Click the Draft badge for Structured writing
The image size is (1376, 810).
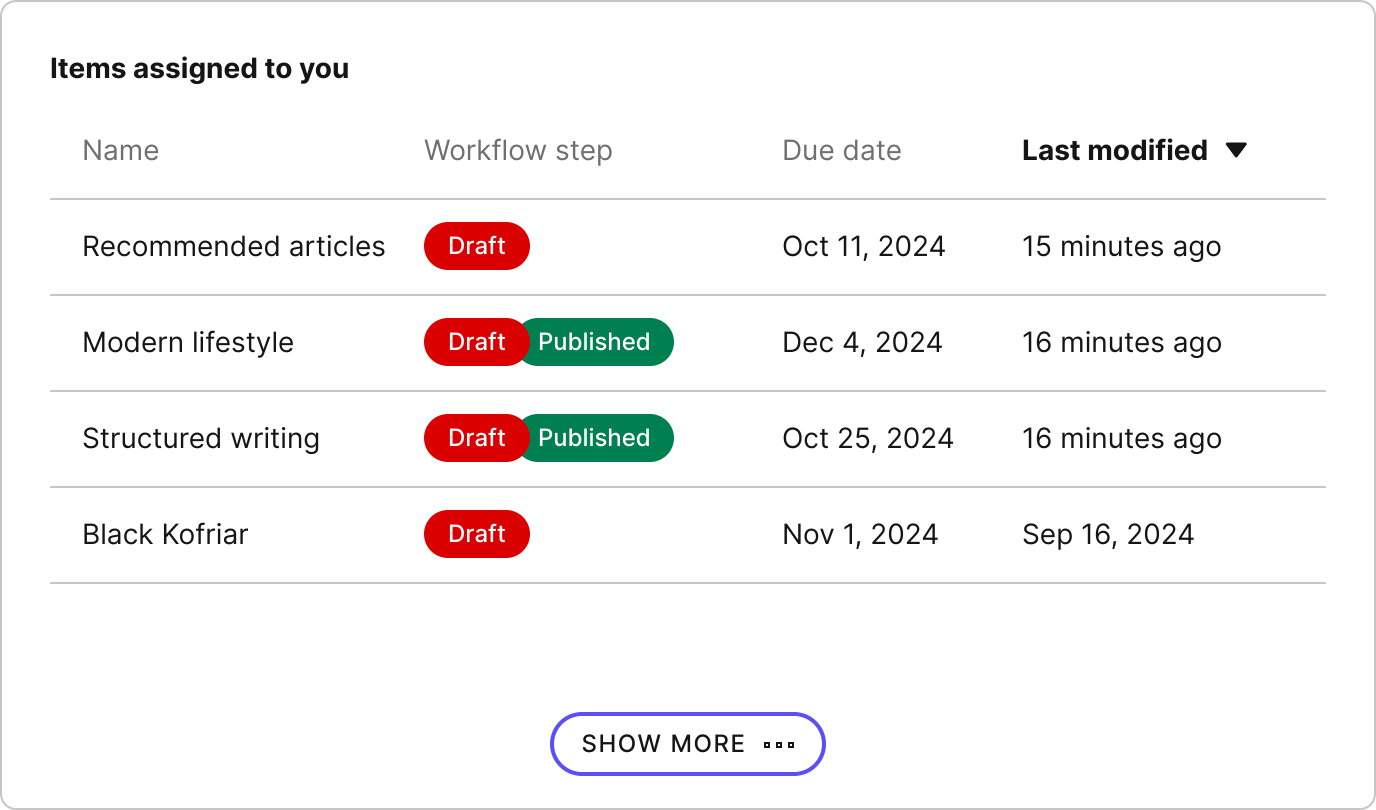474,439
